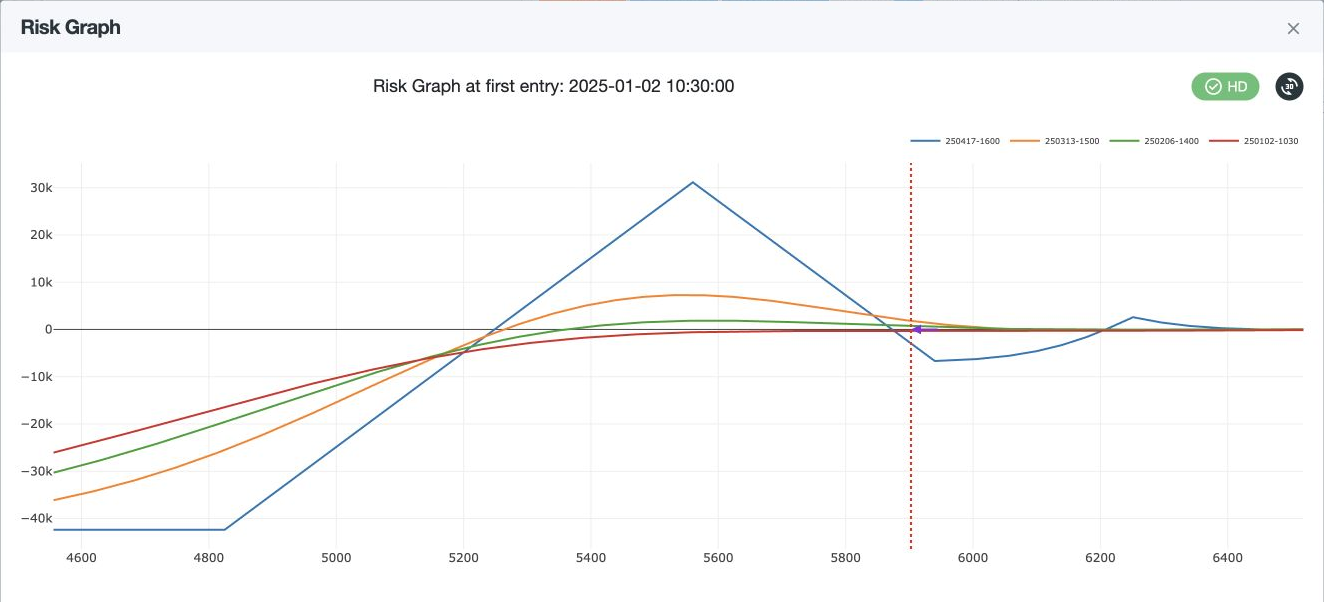Click the −30k y-axis label
The height and width of the screenshot is (602, 1324).
pyautogui.click(x=38, y=471)
